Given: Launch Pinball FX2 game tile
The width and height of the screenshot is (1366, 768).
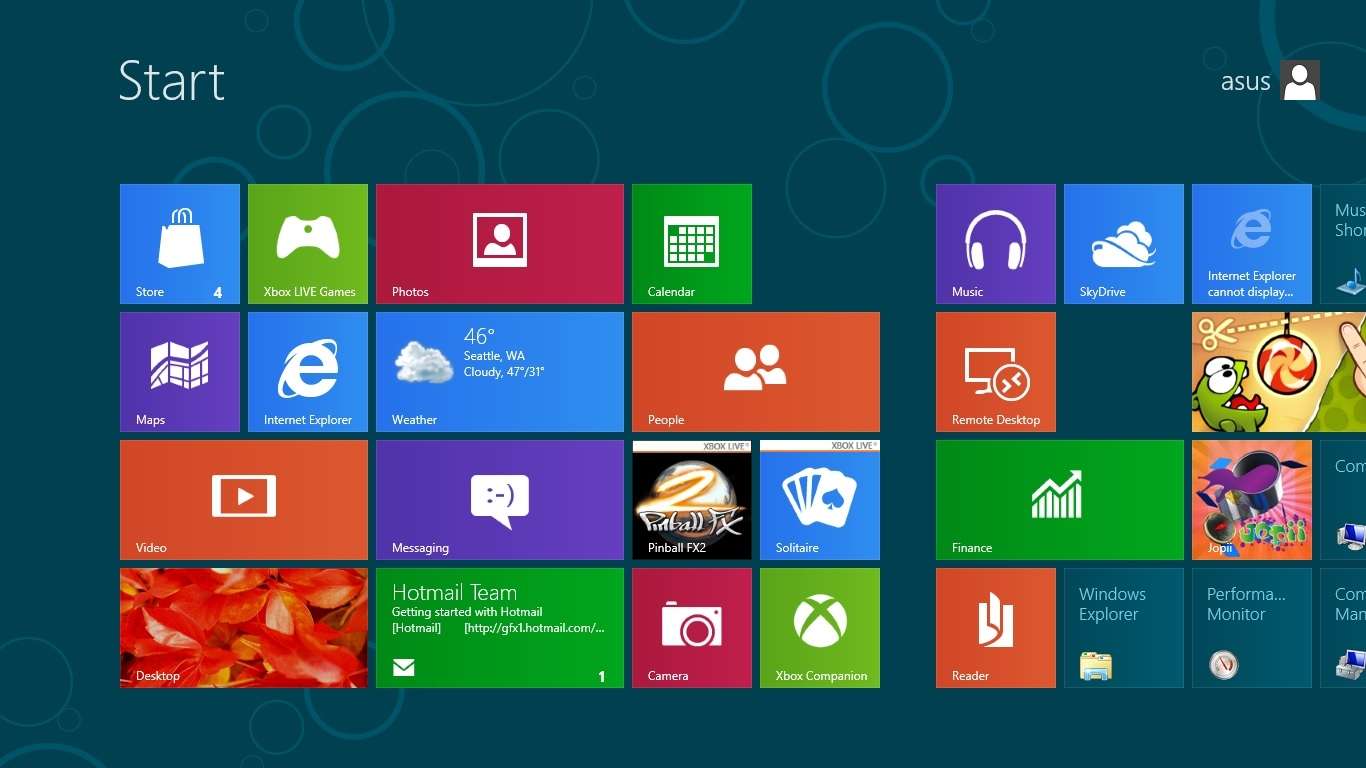Looking at the screenshot, I should click(x=692, y=500).
